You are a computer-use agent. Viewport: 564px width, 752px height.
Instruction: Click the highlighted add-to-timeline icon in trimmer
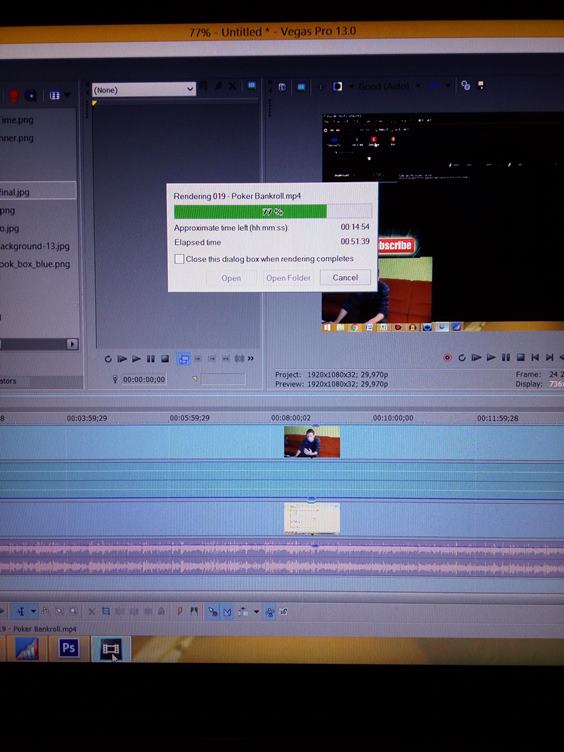coord(184,359)
